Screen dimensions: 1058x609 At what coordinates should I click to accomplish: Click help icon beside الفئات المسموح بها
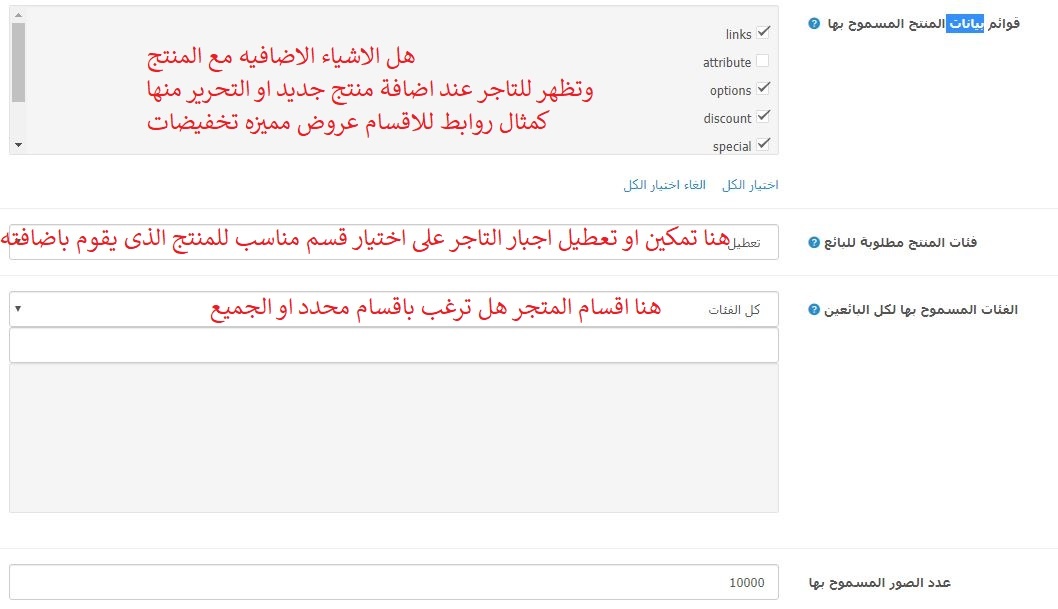tap(813, 310)
